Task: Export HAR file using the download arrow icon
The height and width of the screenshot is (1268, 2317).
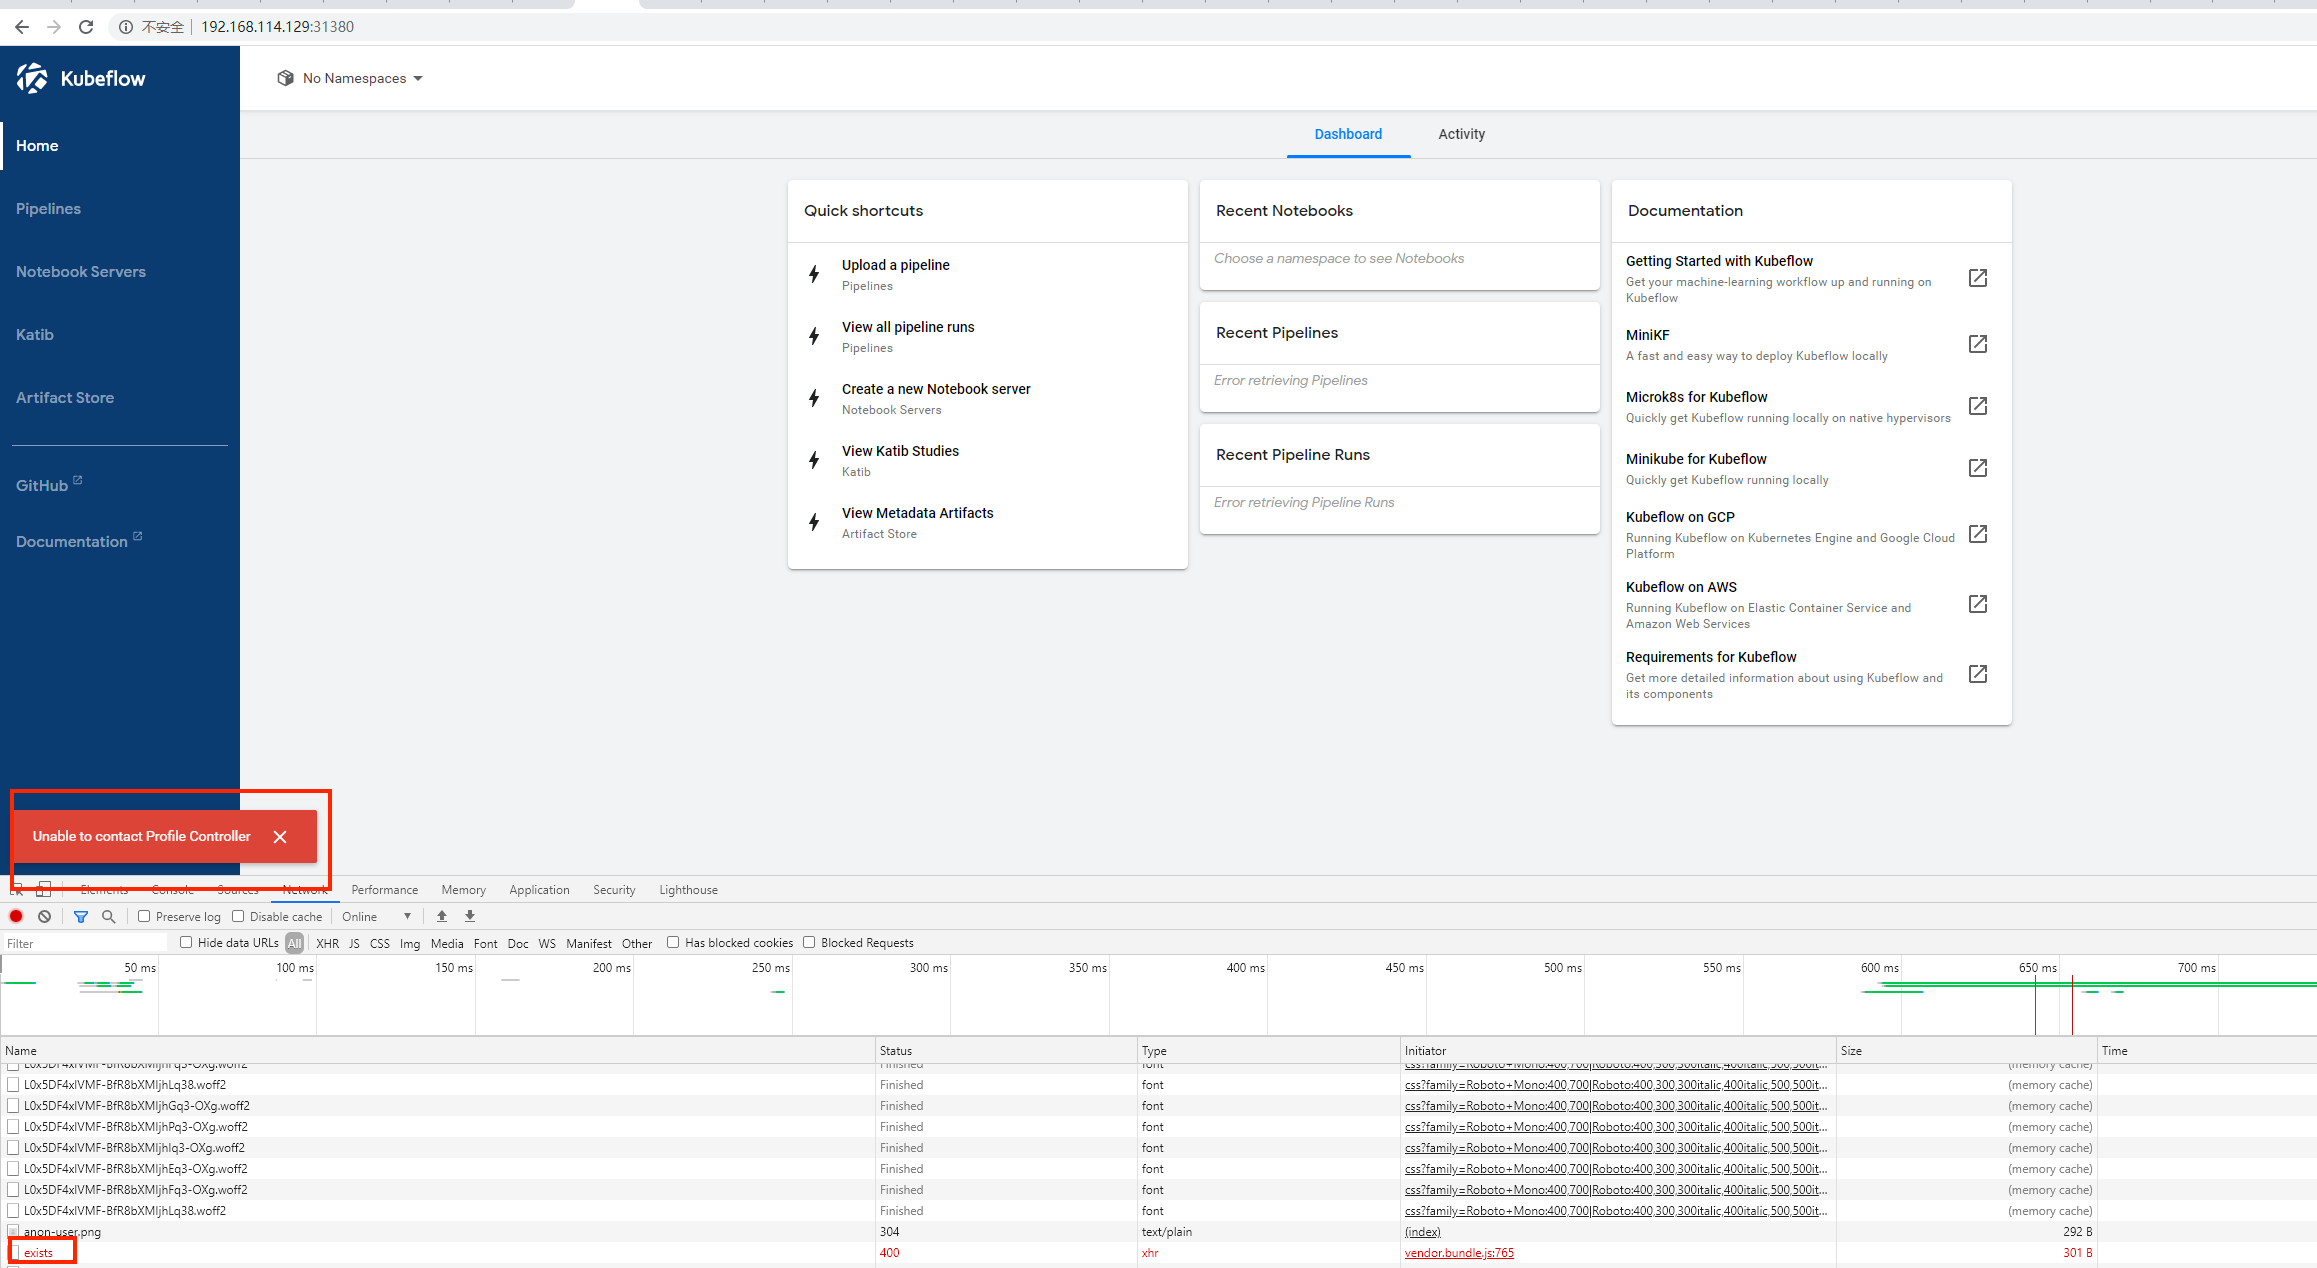Action: tap(469, 916)
